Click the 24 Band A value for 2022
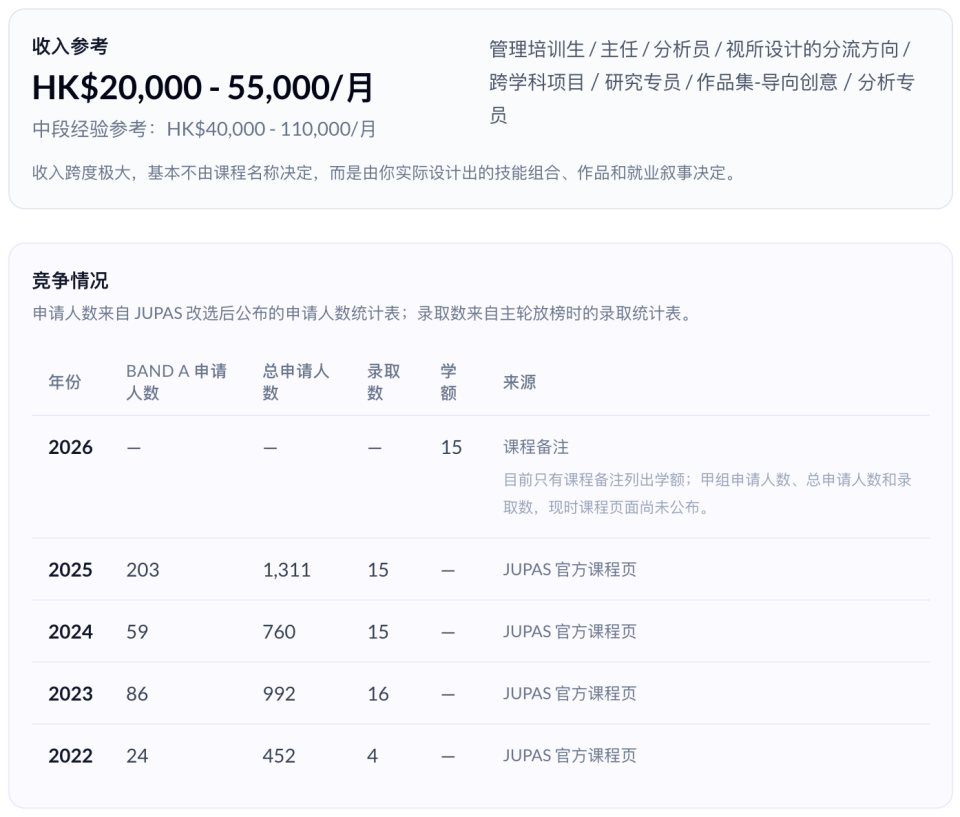 point(137,756)
